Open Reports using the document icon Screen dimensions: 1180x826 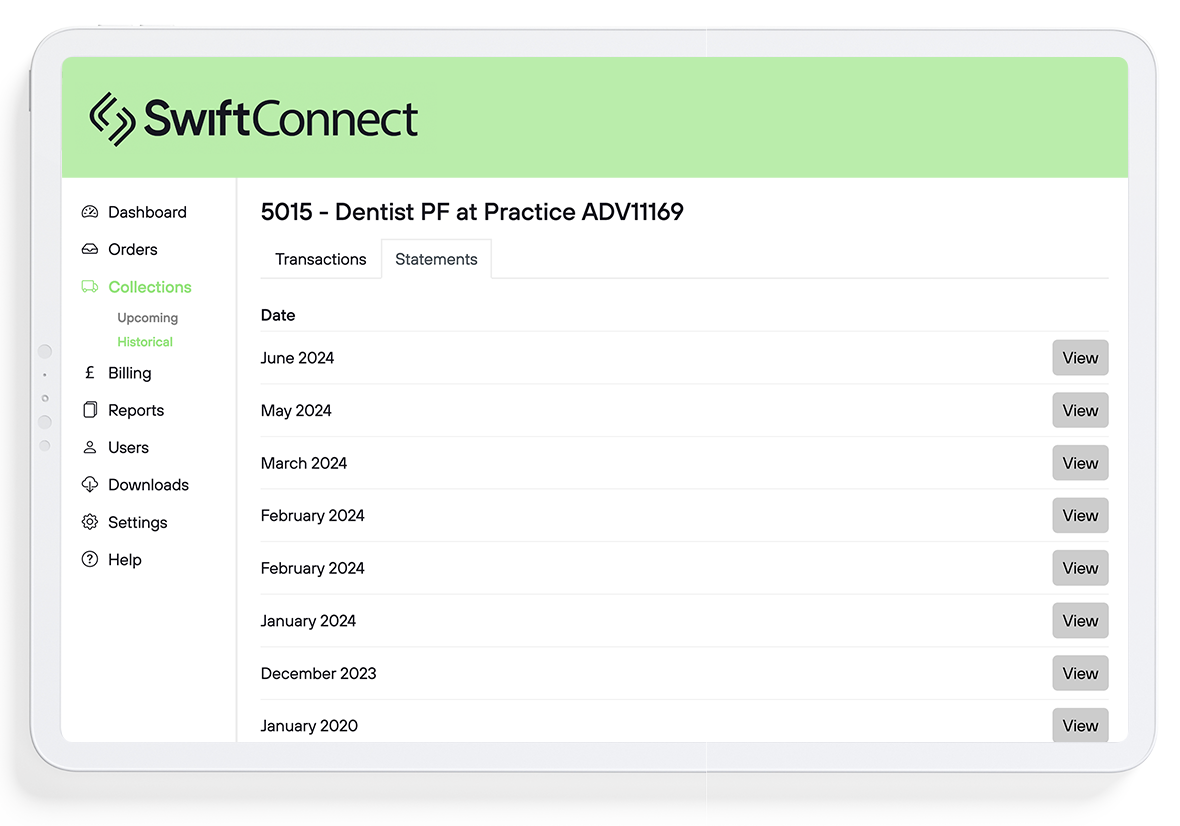tap(90, 410)
